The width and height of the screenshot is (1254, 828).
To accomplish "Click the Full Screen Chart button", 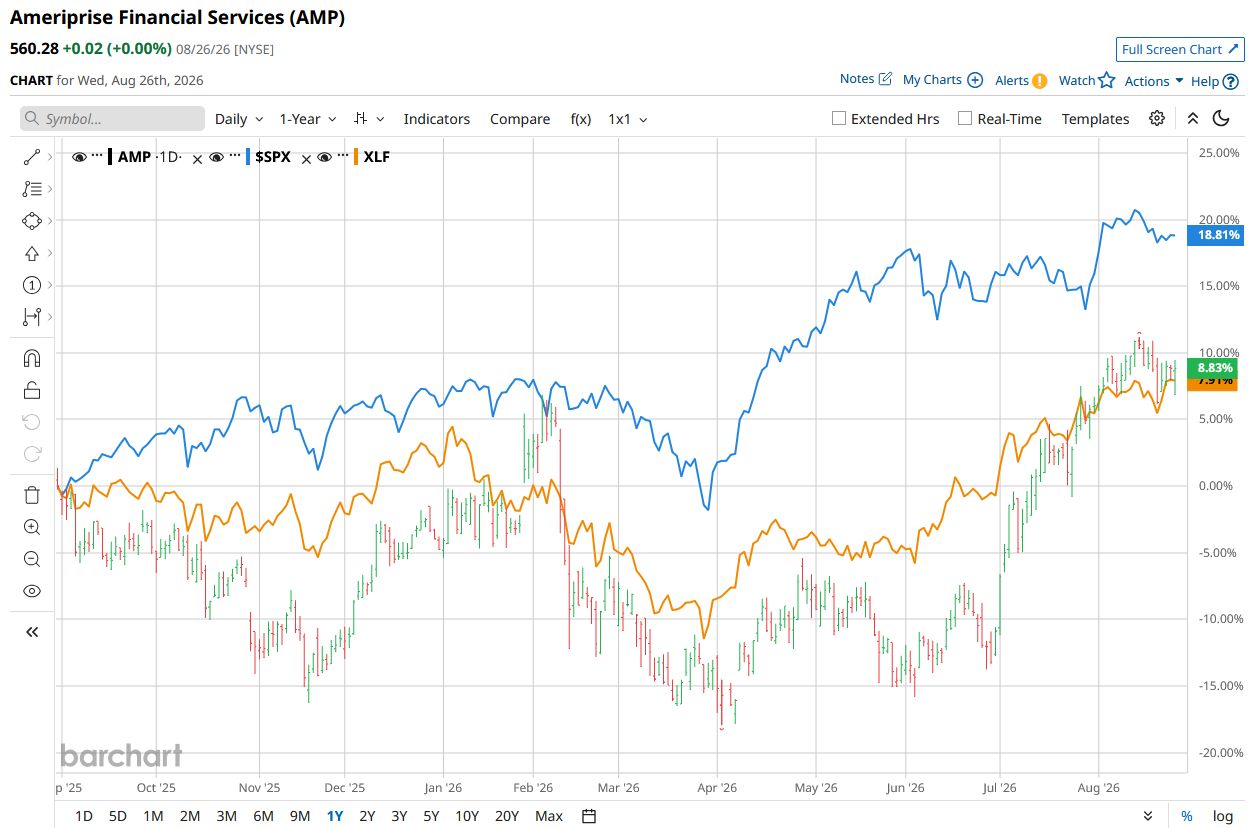I will point(1180,49).
